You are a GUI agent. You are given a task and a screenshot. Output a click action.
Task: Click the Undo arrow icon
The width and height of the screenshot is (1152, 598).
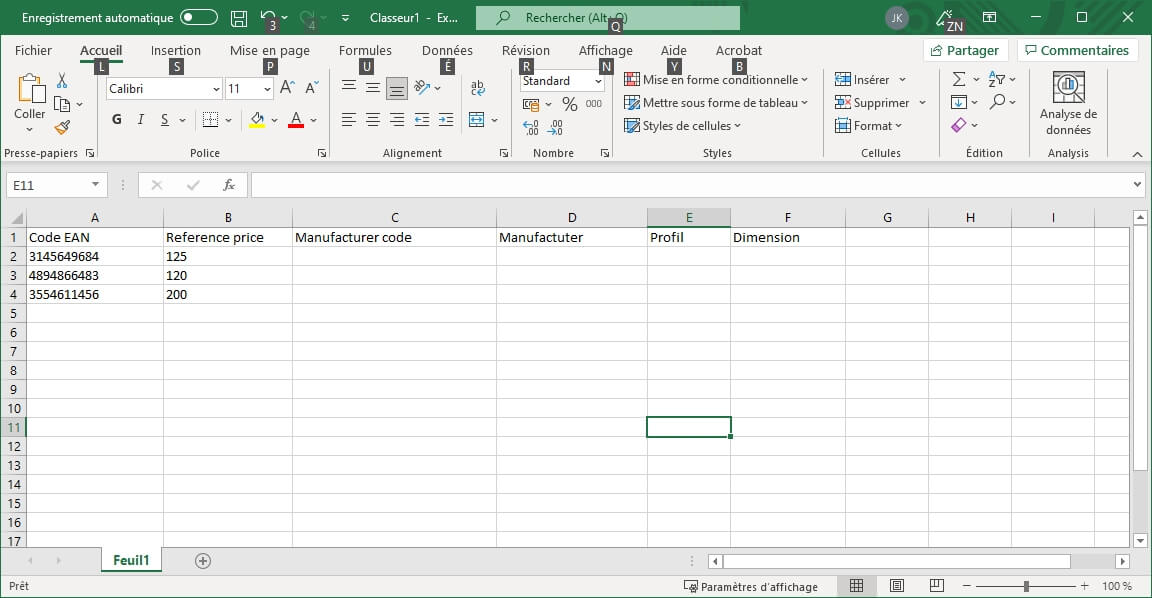coord(267,17)
